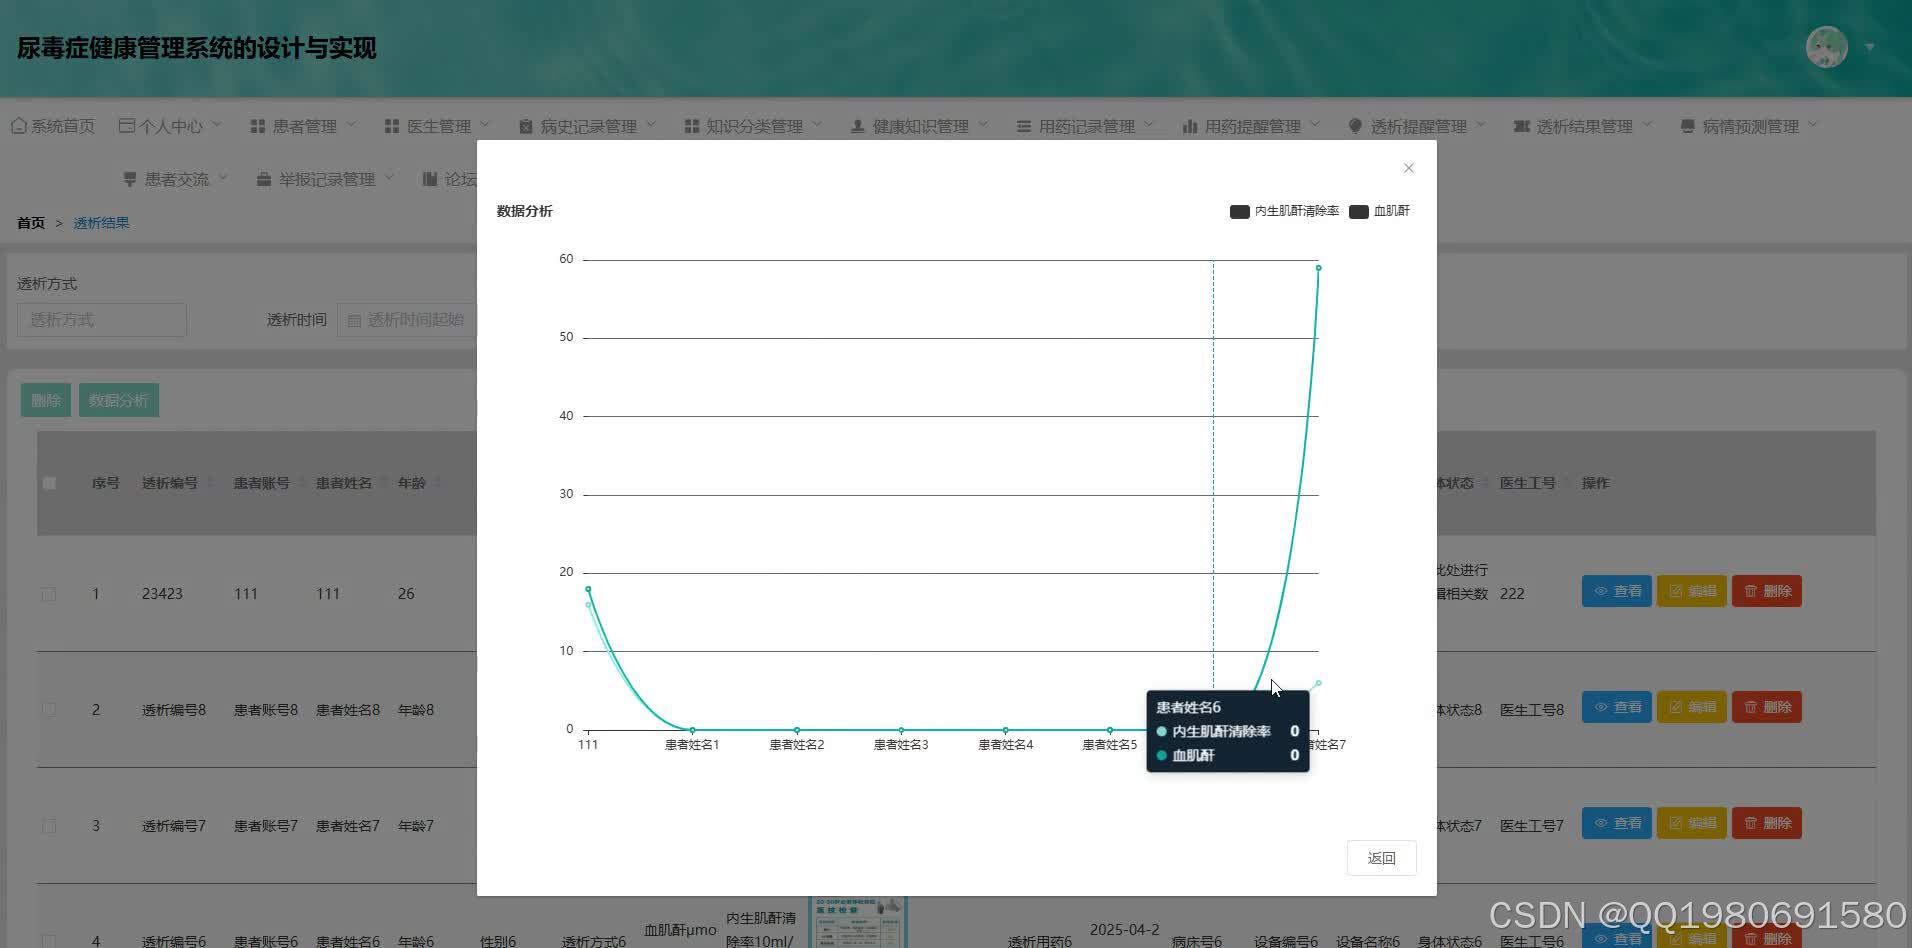Toggle 内生肌酐清除率 legend swatch

(1239, 211)
